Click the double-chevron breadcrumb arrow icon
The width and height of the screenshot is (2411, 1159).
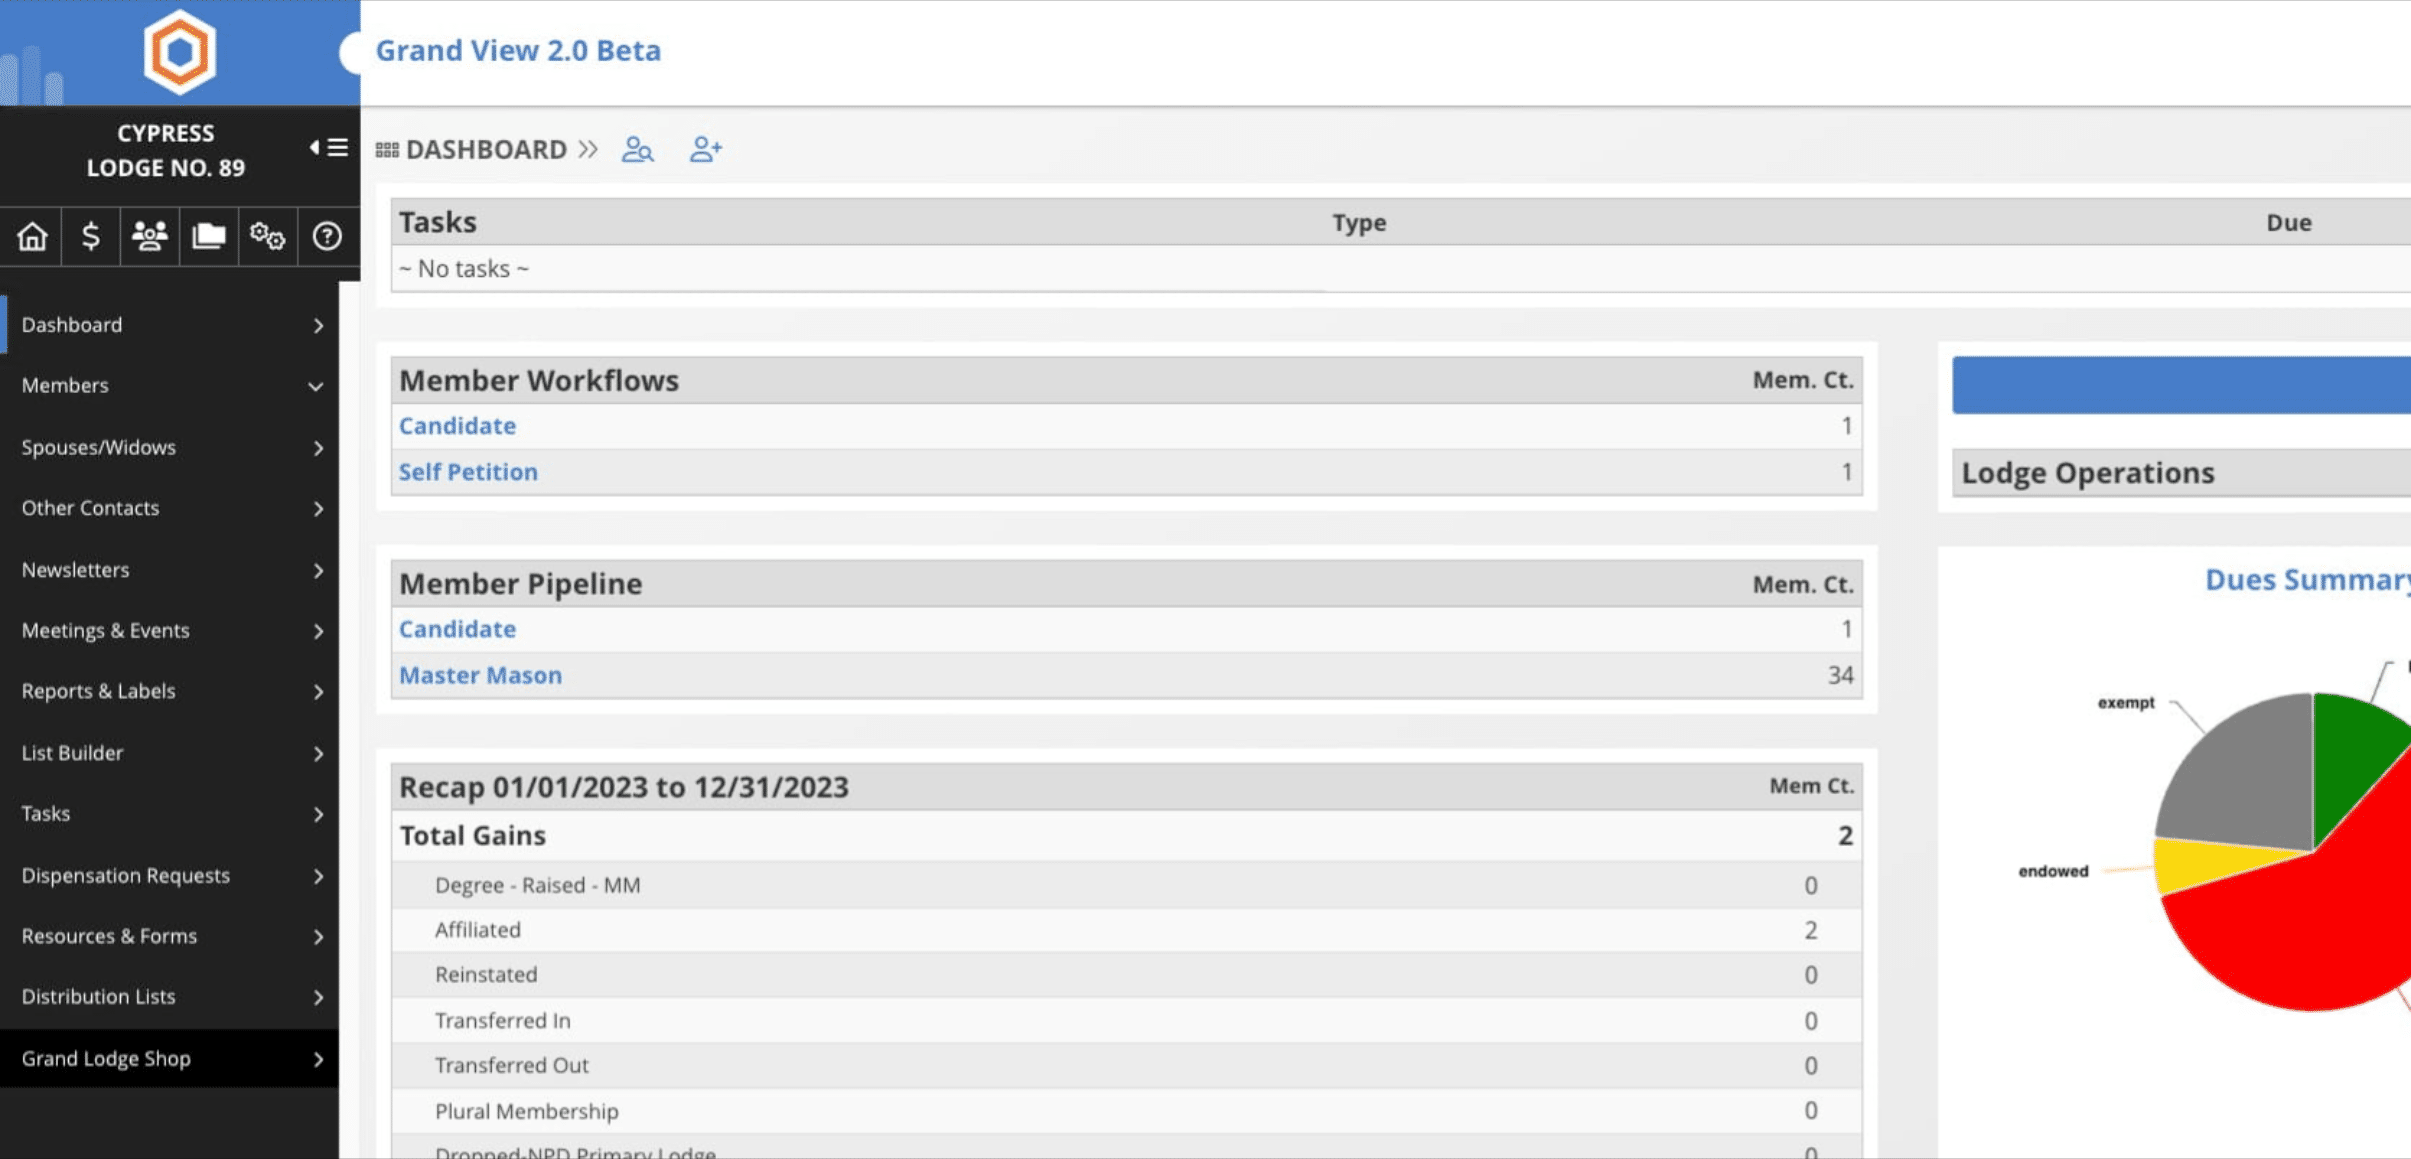click(x=588, y=150)
